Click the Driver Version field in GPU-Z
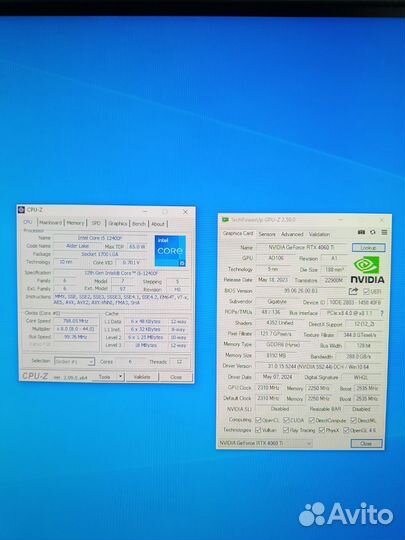Screen dimensions: 405x540 pyautogui.click(x=319, y=366)
